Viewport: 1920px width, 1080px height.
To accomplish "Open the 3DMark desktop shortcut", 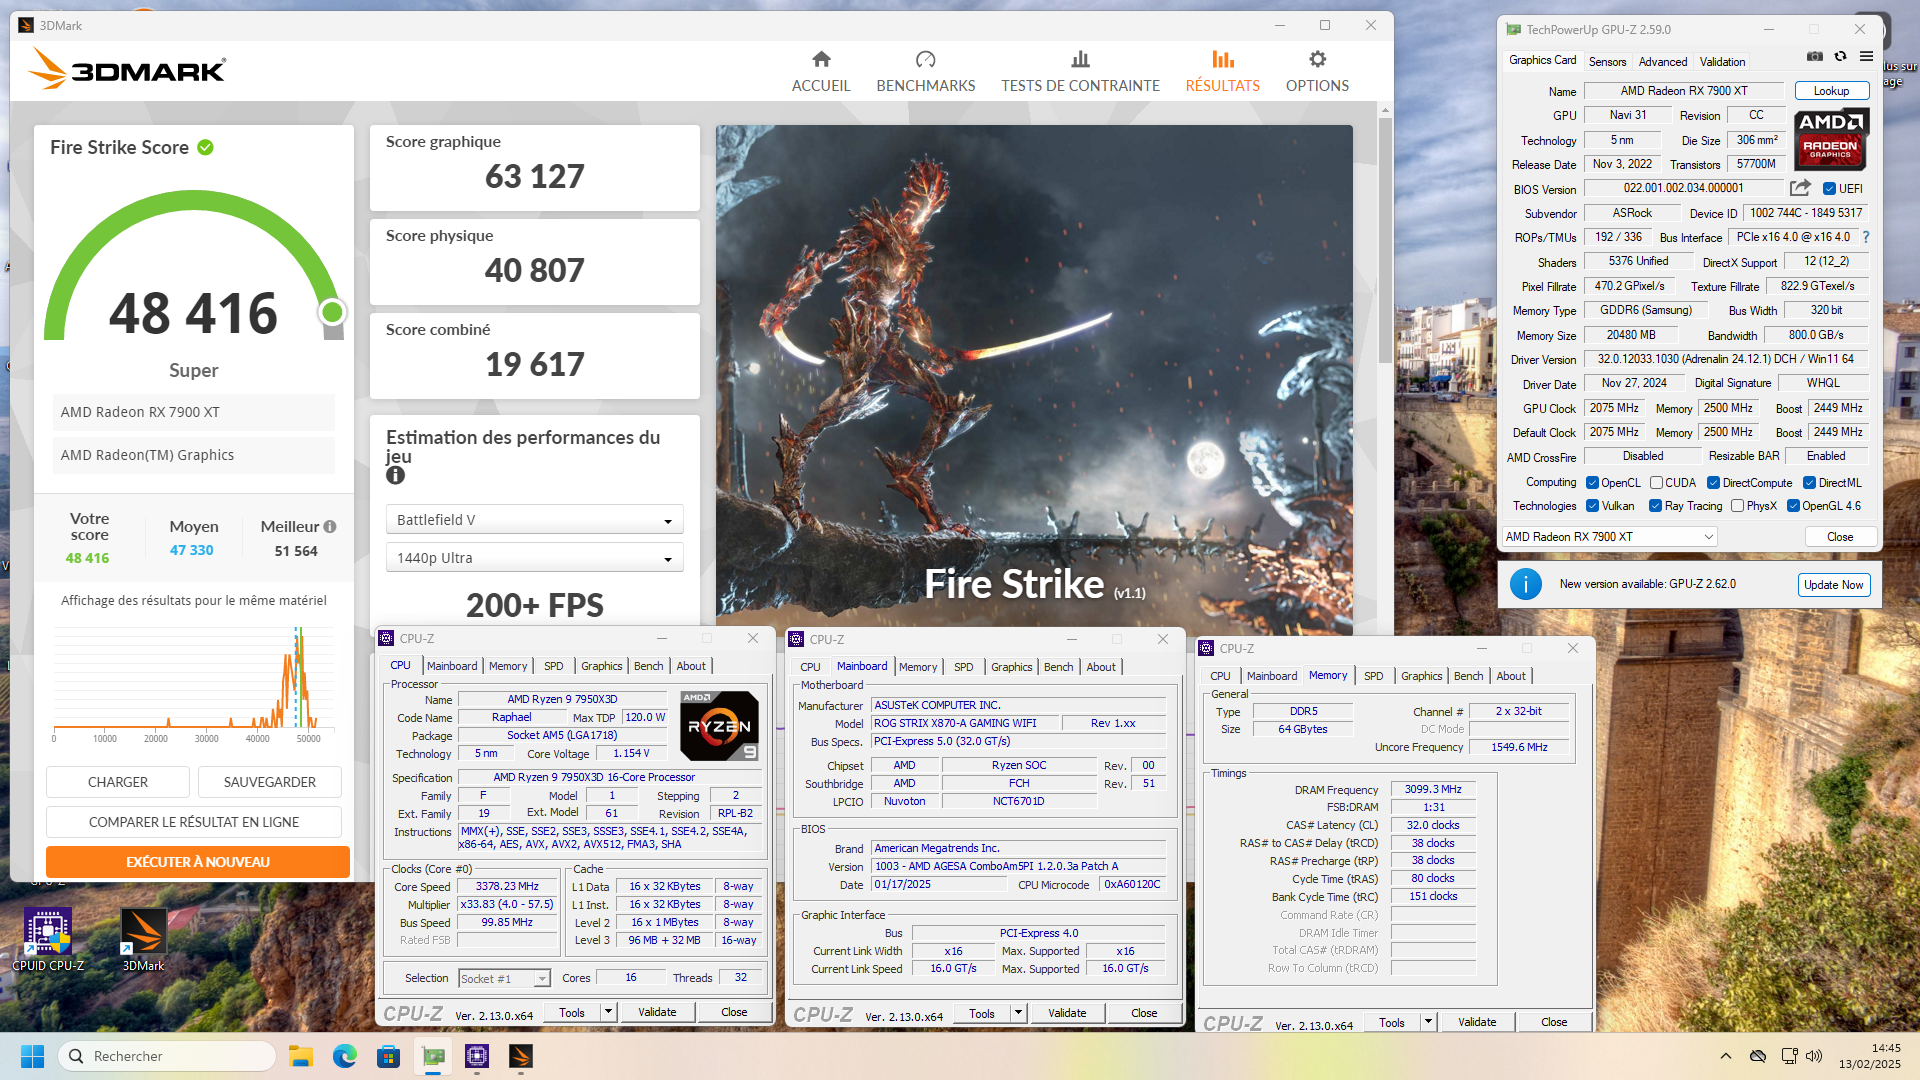I will pyautogui.click(x=143, y=940).
